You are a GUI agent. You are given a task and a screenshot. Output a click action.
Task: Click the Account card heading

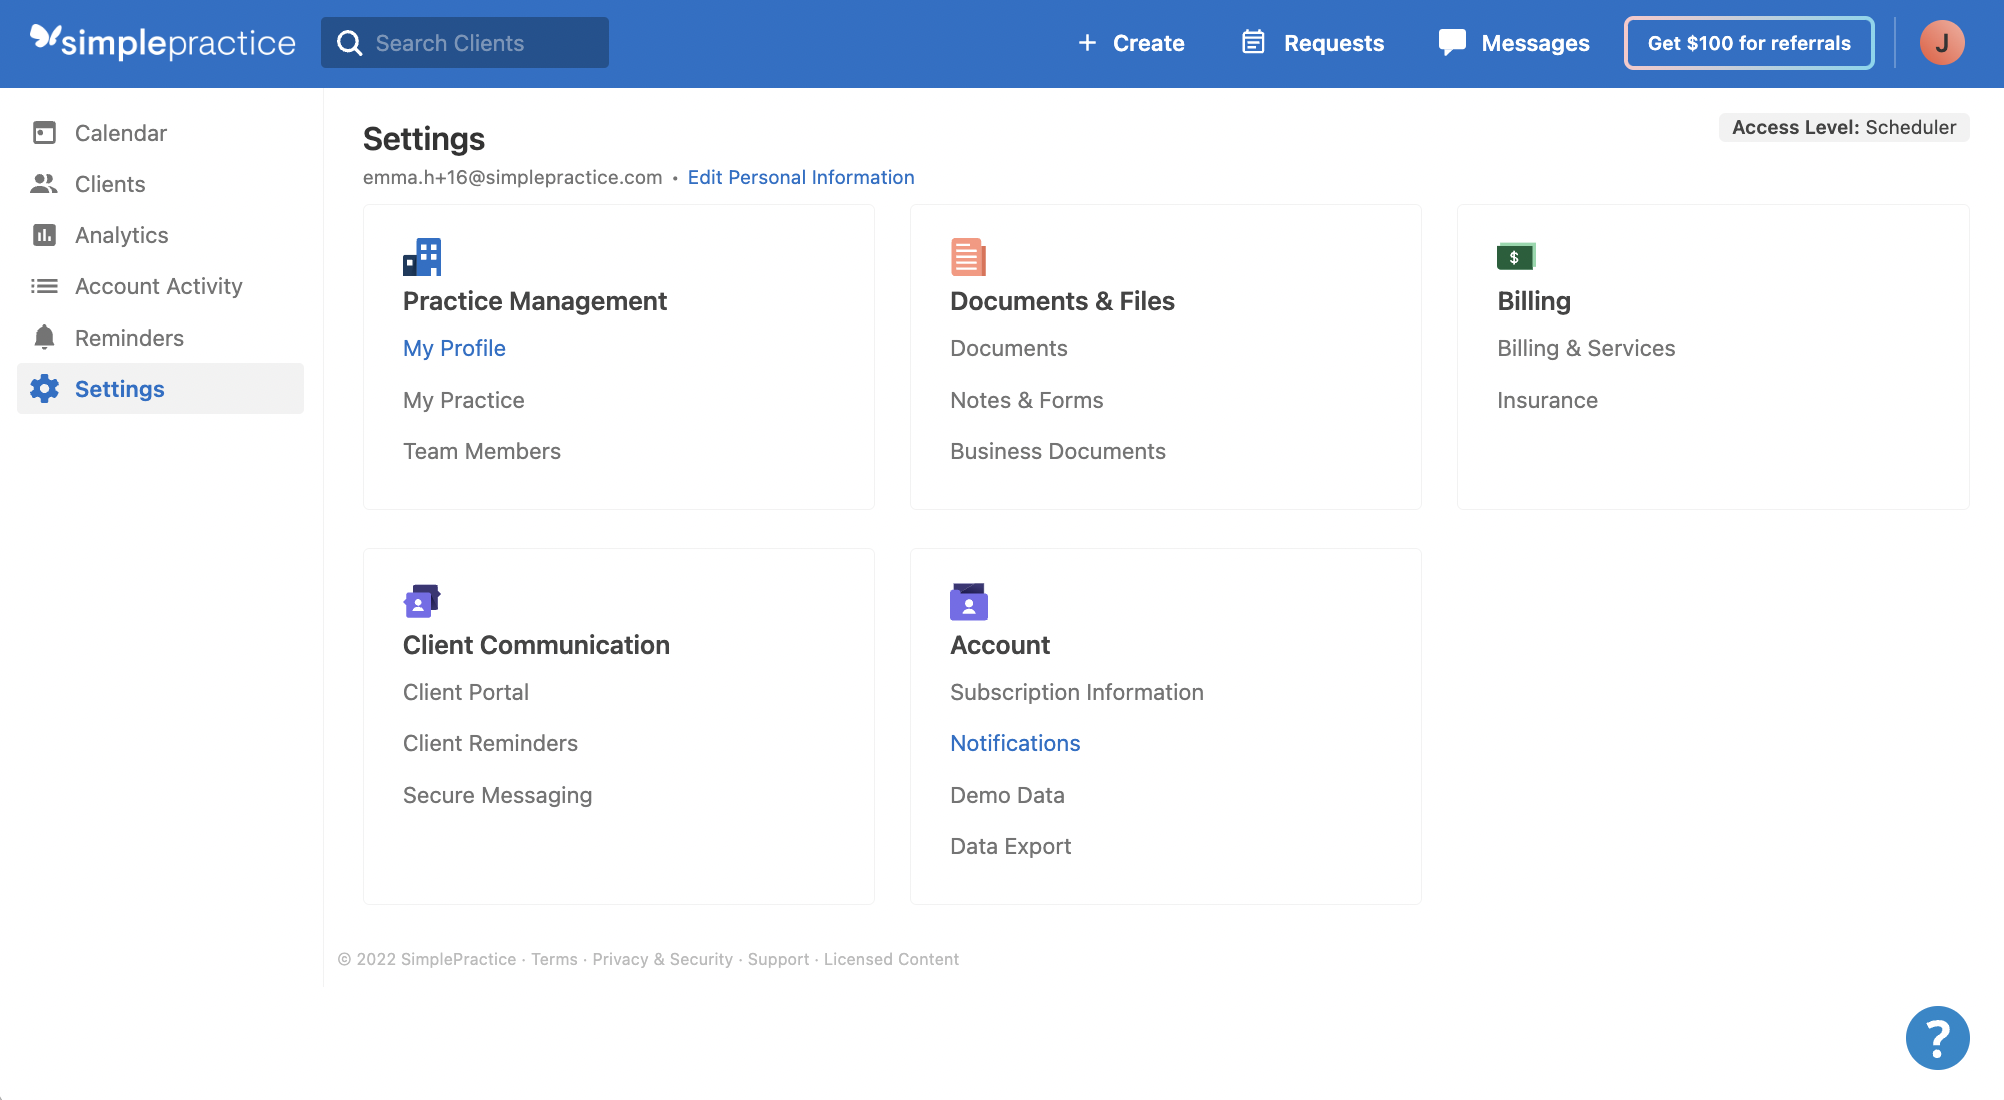[x=1000, y=645]
